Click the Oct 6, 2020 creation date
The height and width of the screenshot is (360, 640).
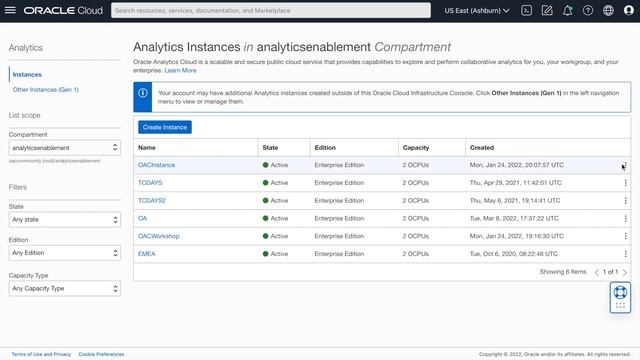[x=513, y=254]
